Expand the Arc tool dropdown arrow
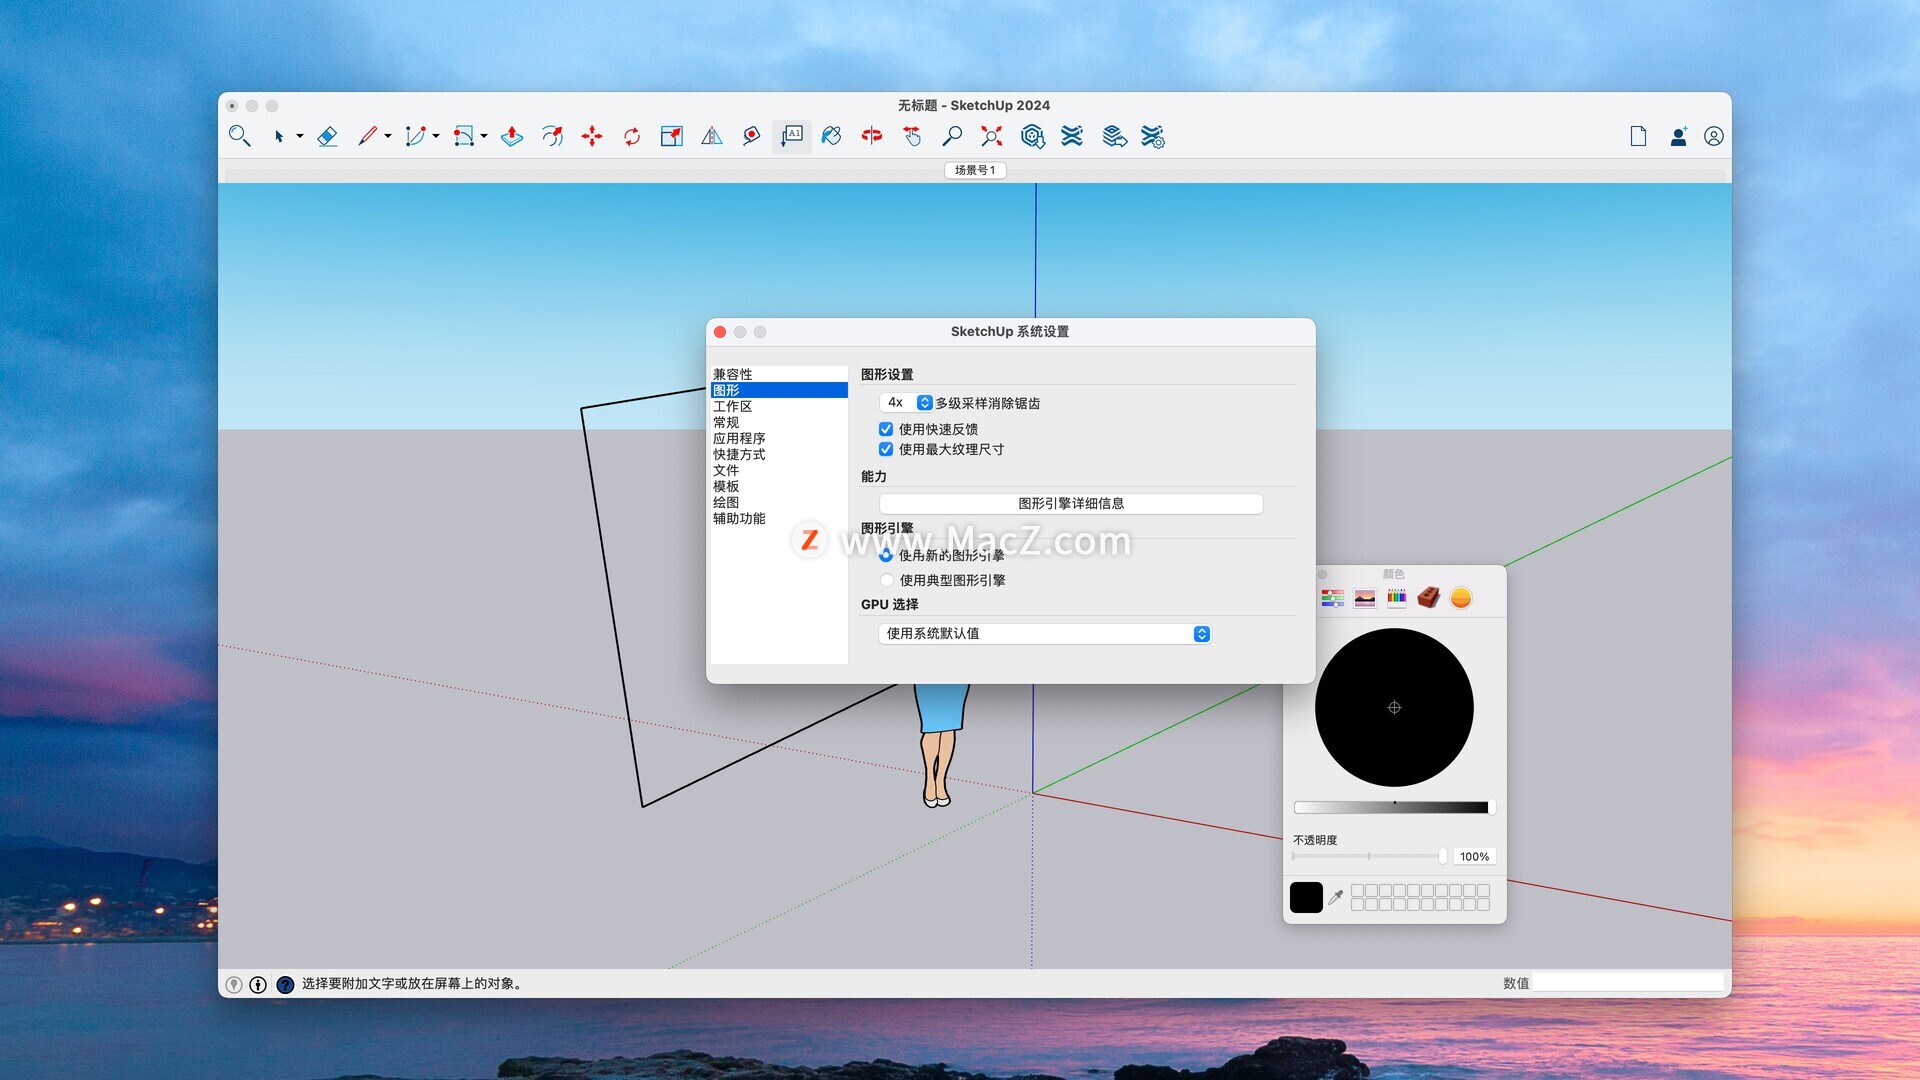 point(436,136)
